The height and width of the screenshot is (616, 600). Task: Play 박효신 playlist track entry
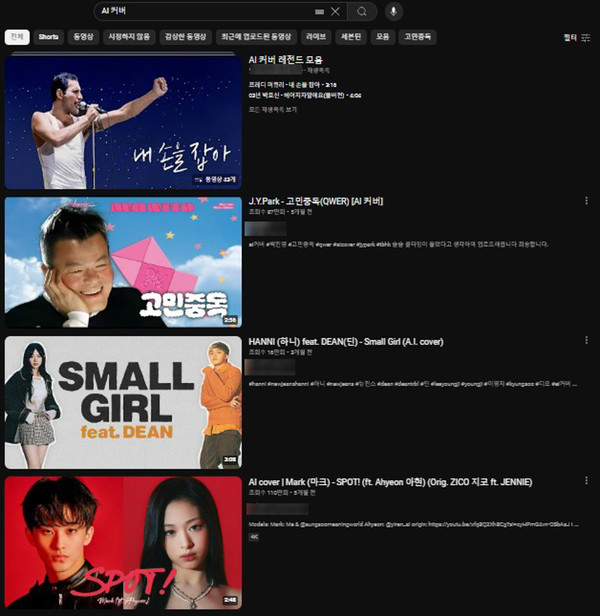(305, 95)
